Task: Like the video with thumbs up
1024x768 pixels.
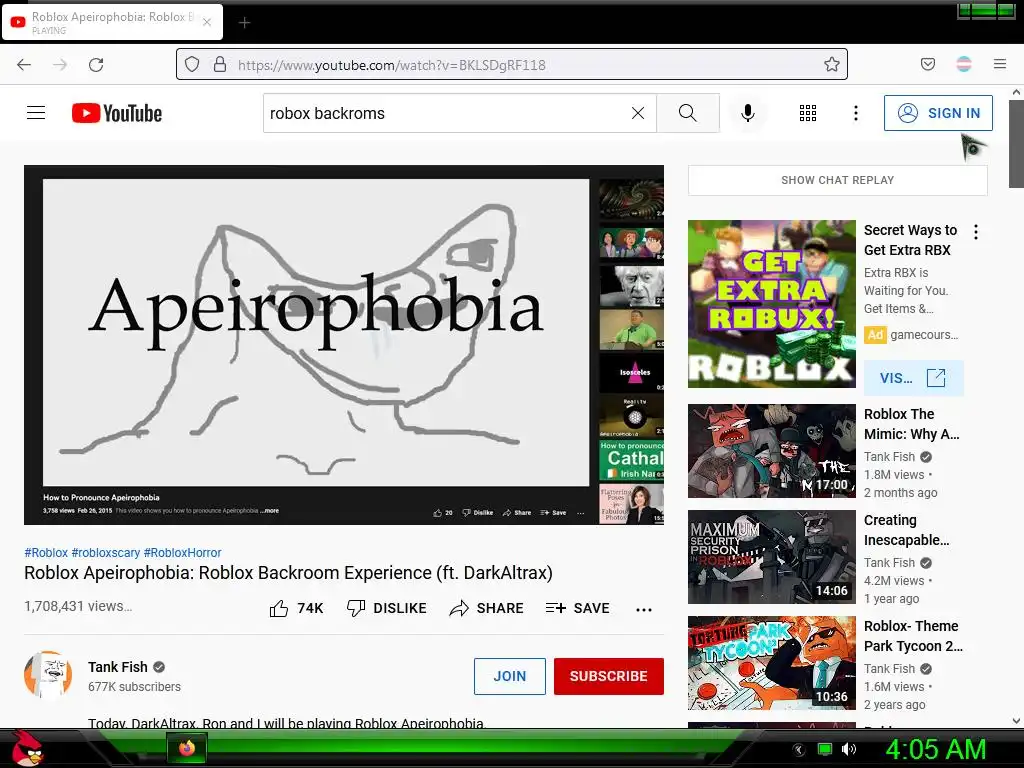Action: pos(296,608)
